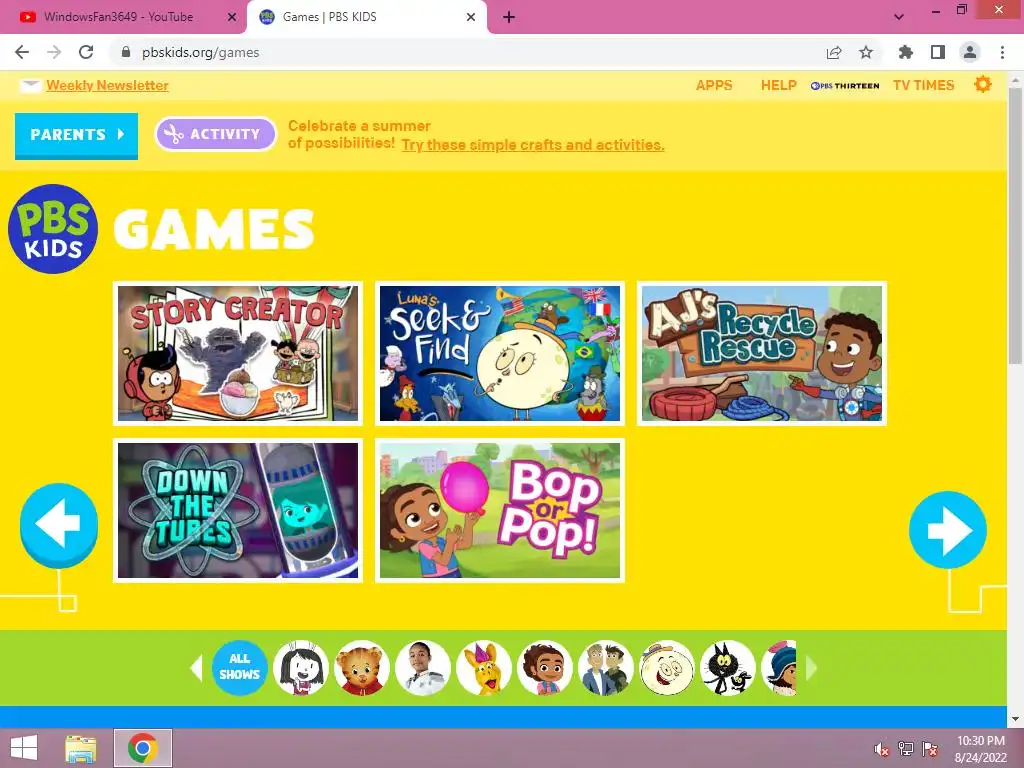The height and width of the screenshot is (768, 1024).
Task: Select the yellow llama party hat show icon
Action: point(484,667)
